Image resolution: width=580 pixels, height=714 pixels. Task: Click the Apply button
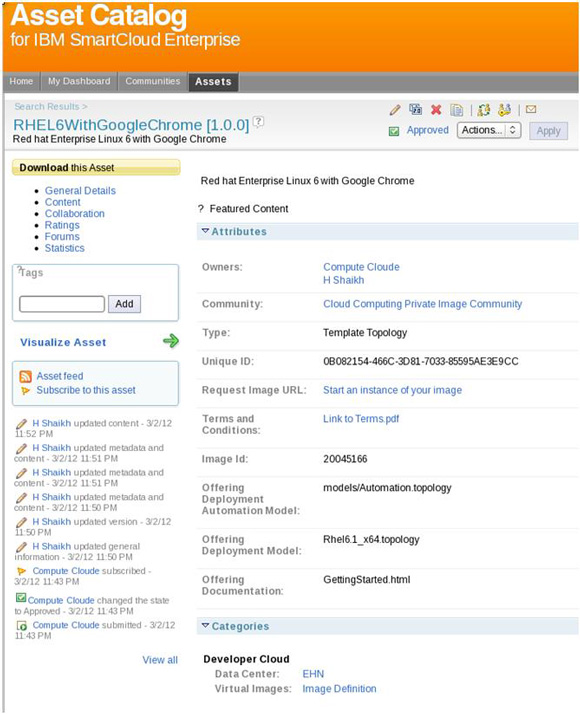[548, 131]
